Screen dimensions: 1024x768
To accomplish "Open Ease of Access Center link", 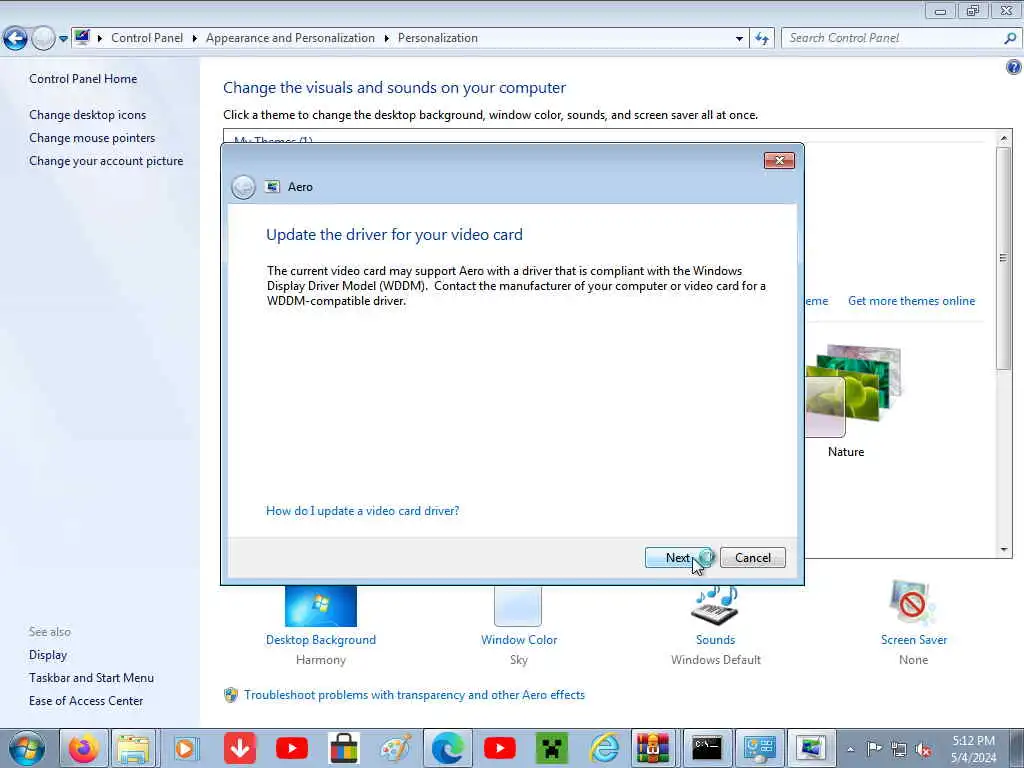I will tap(86, 701).
